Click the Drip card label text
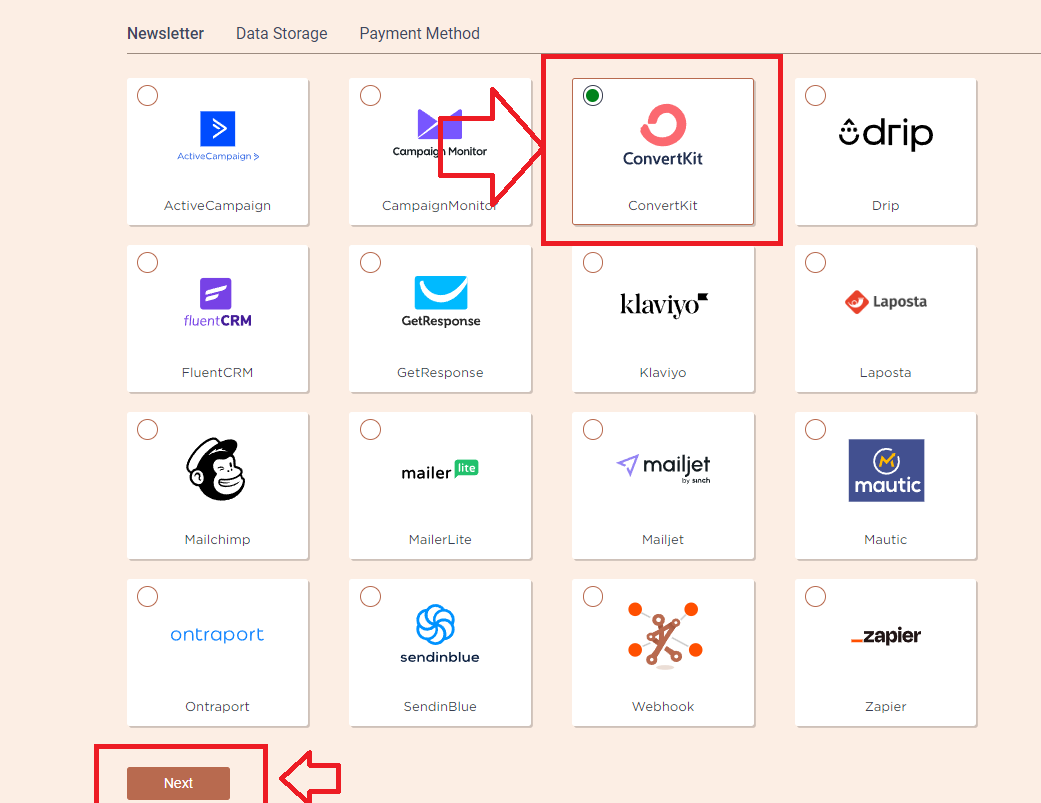 886,206
